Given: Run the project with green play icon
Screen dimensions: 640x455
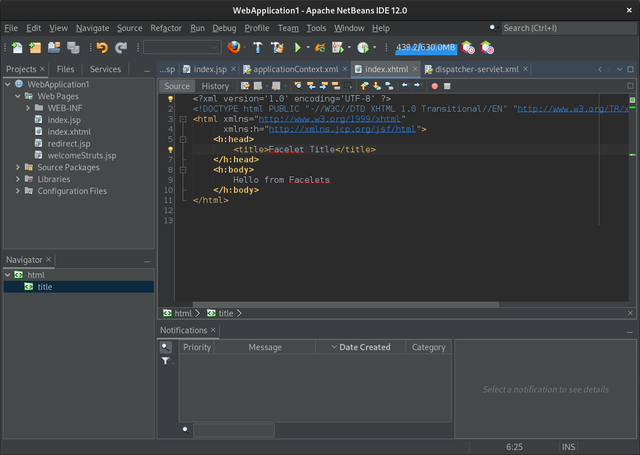Looking at the screenshot, I should (x=297, y=47).
